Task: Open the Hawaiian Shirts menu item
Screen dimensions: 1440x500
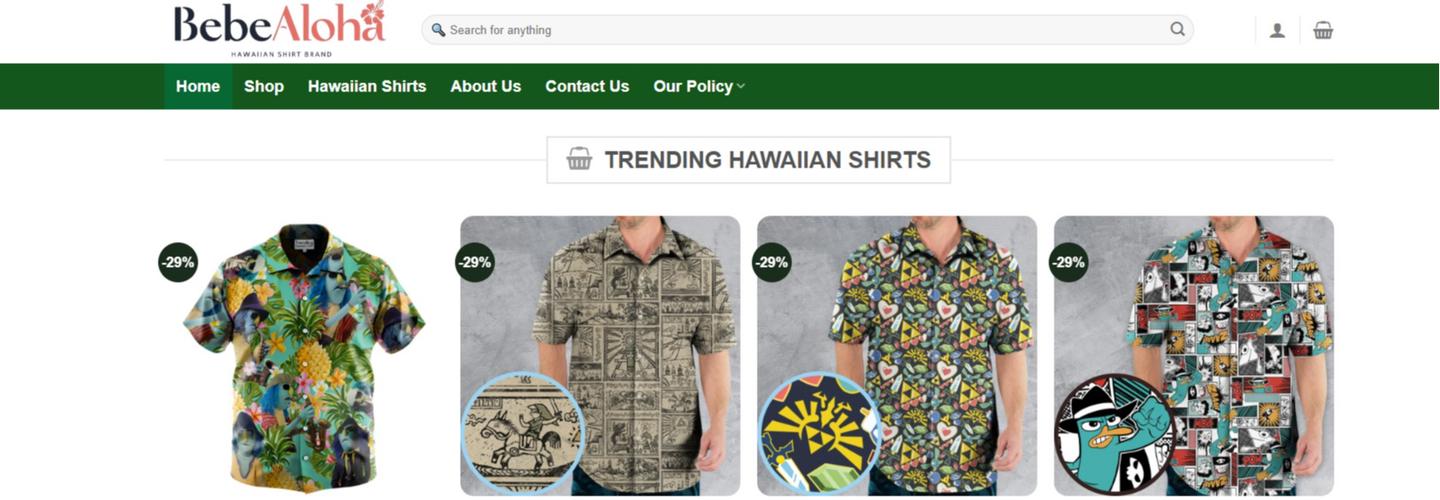Action: pos(367,87)
